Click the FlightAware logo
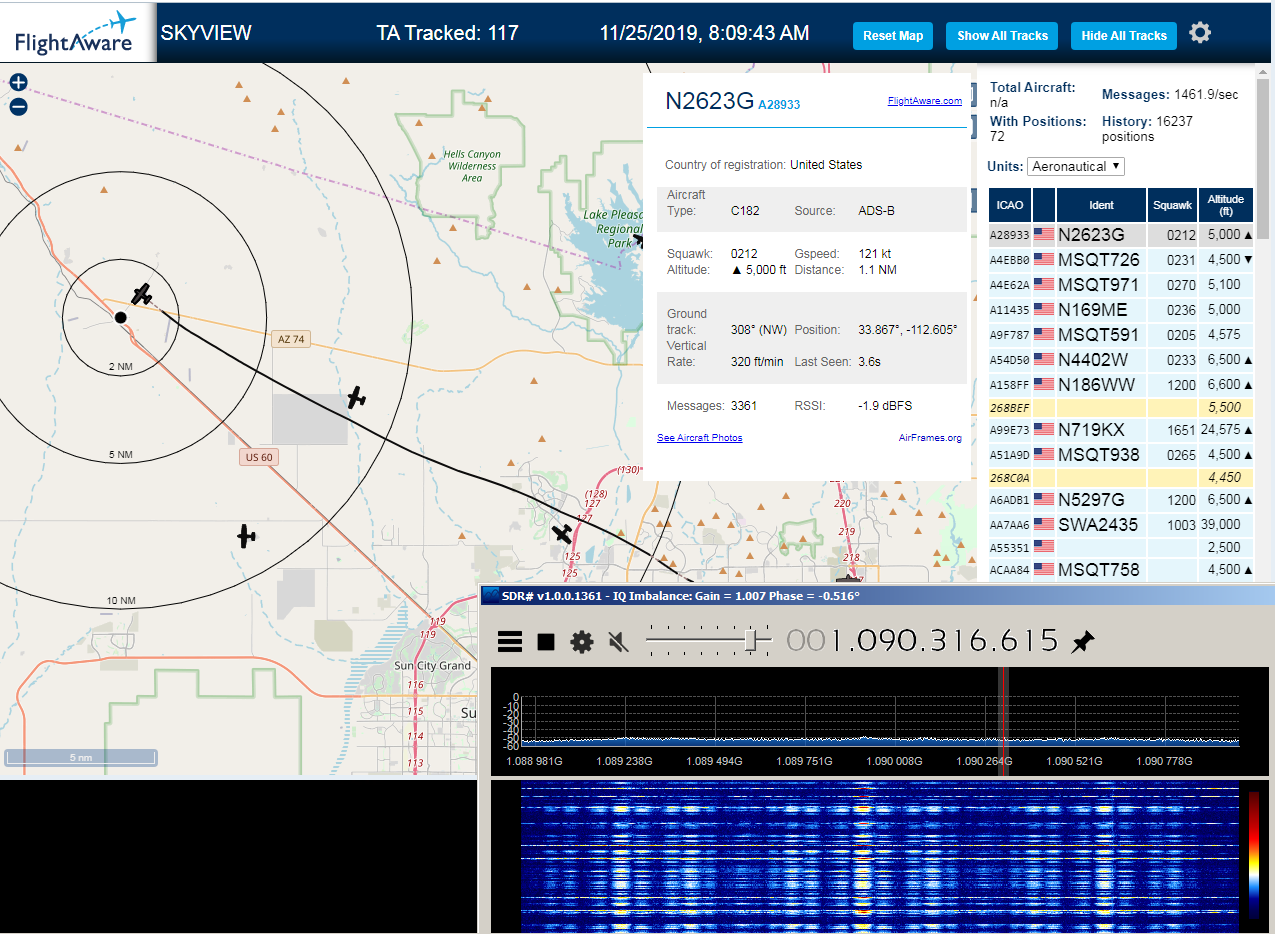Screen dimensions: 1275x935 [x=77, y=32]
